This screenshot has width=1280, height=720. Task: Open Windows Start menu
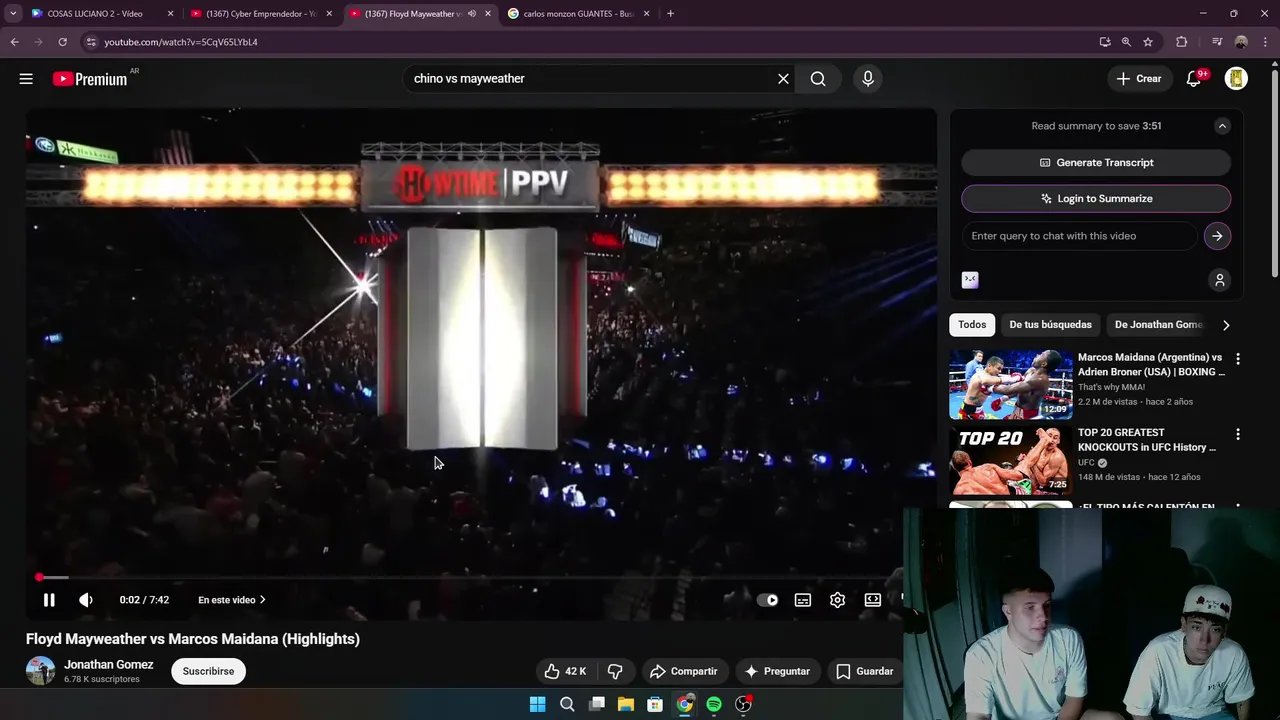(x=538, y=704)
